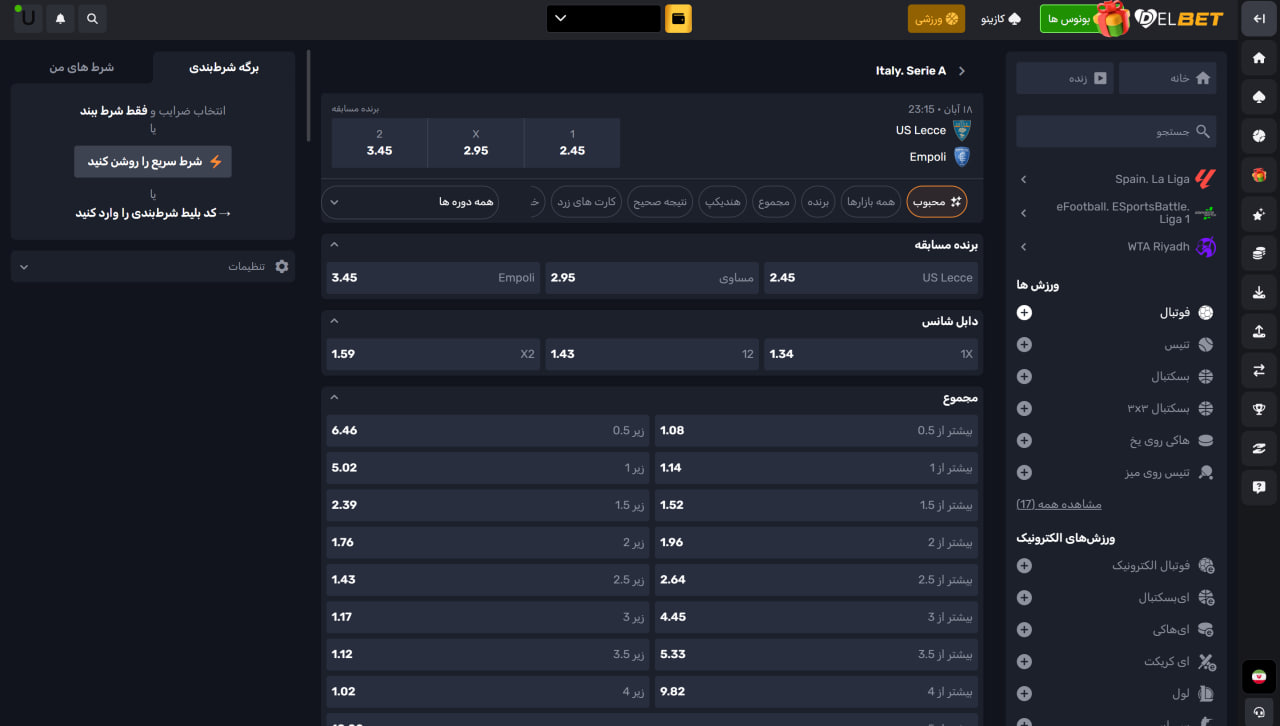
Task: Click the search magnifier icon in top bar
Action: [92, 18]
